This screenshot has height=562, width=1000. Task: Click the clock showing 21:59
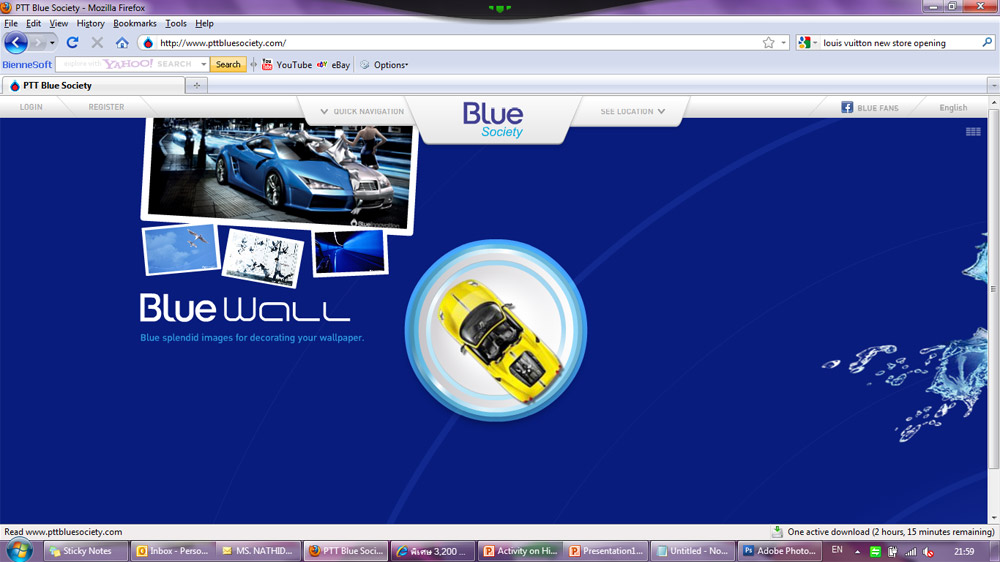(964, 551)
